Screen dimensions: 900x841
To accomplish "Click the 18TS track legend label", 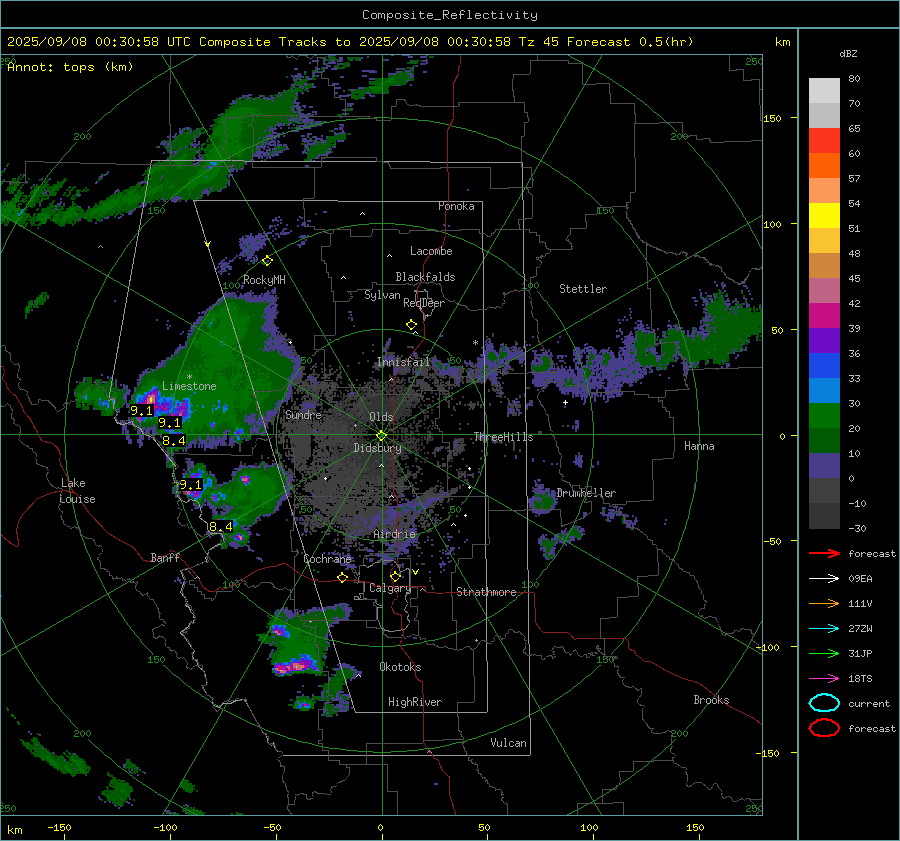I will pyautogui.click(x=860, y=679).
